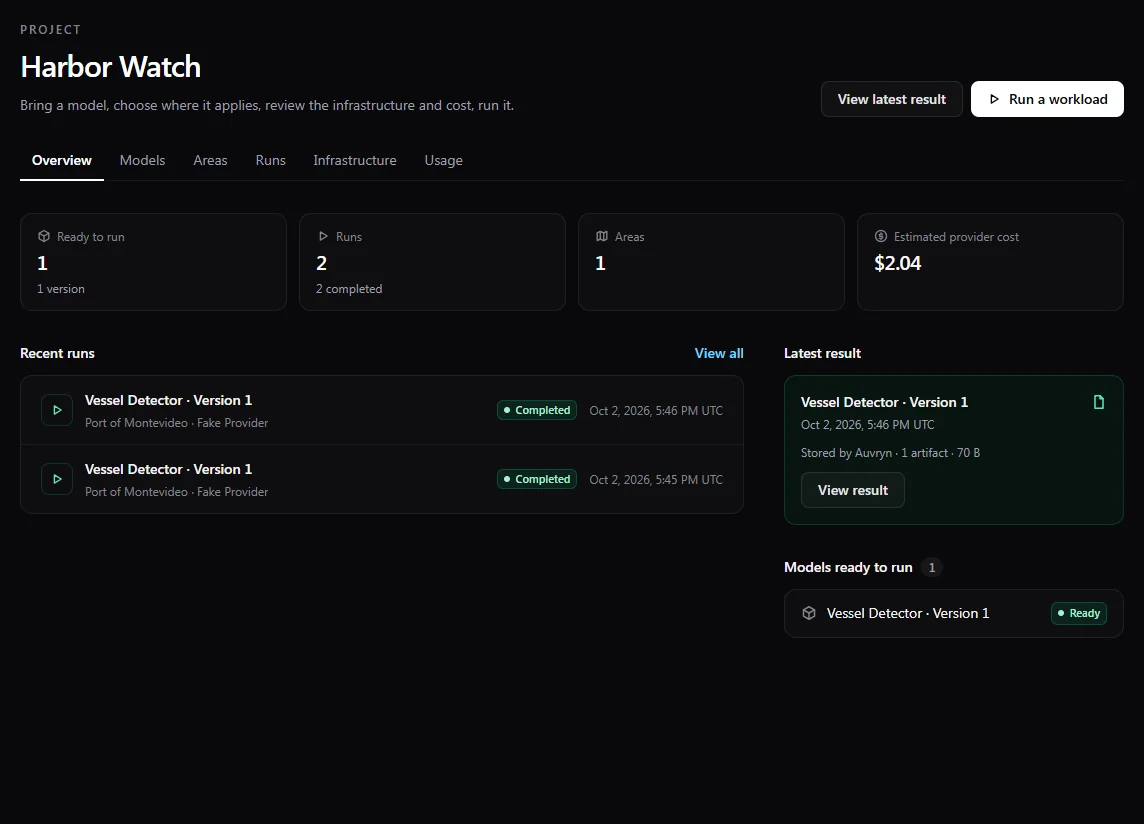Click the Port of Montevideo subtitle of the 5:45 PM run

(177, 492)
